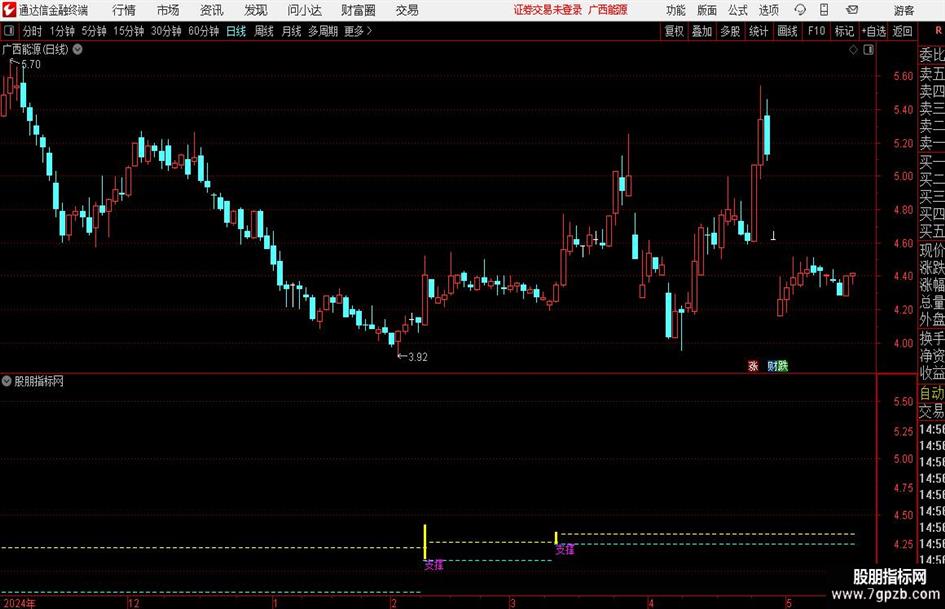945x609 pixels.
Task: Open the 版面 menu
Action: pos(707,10)
